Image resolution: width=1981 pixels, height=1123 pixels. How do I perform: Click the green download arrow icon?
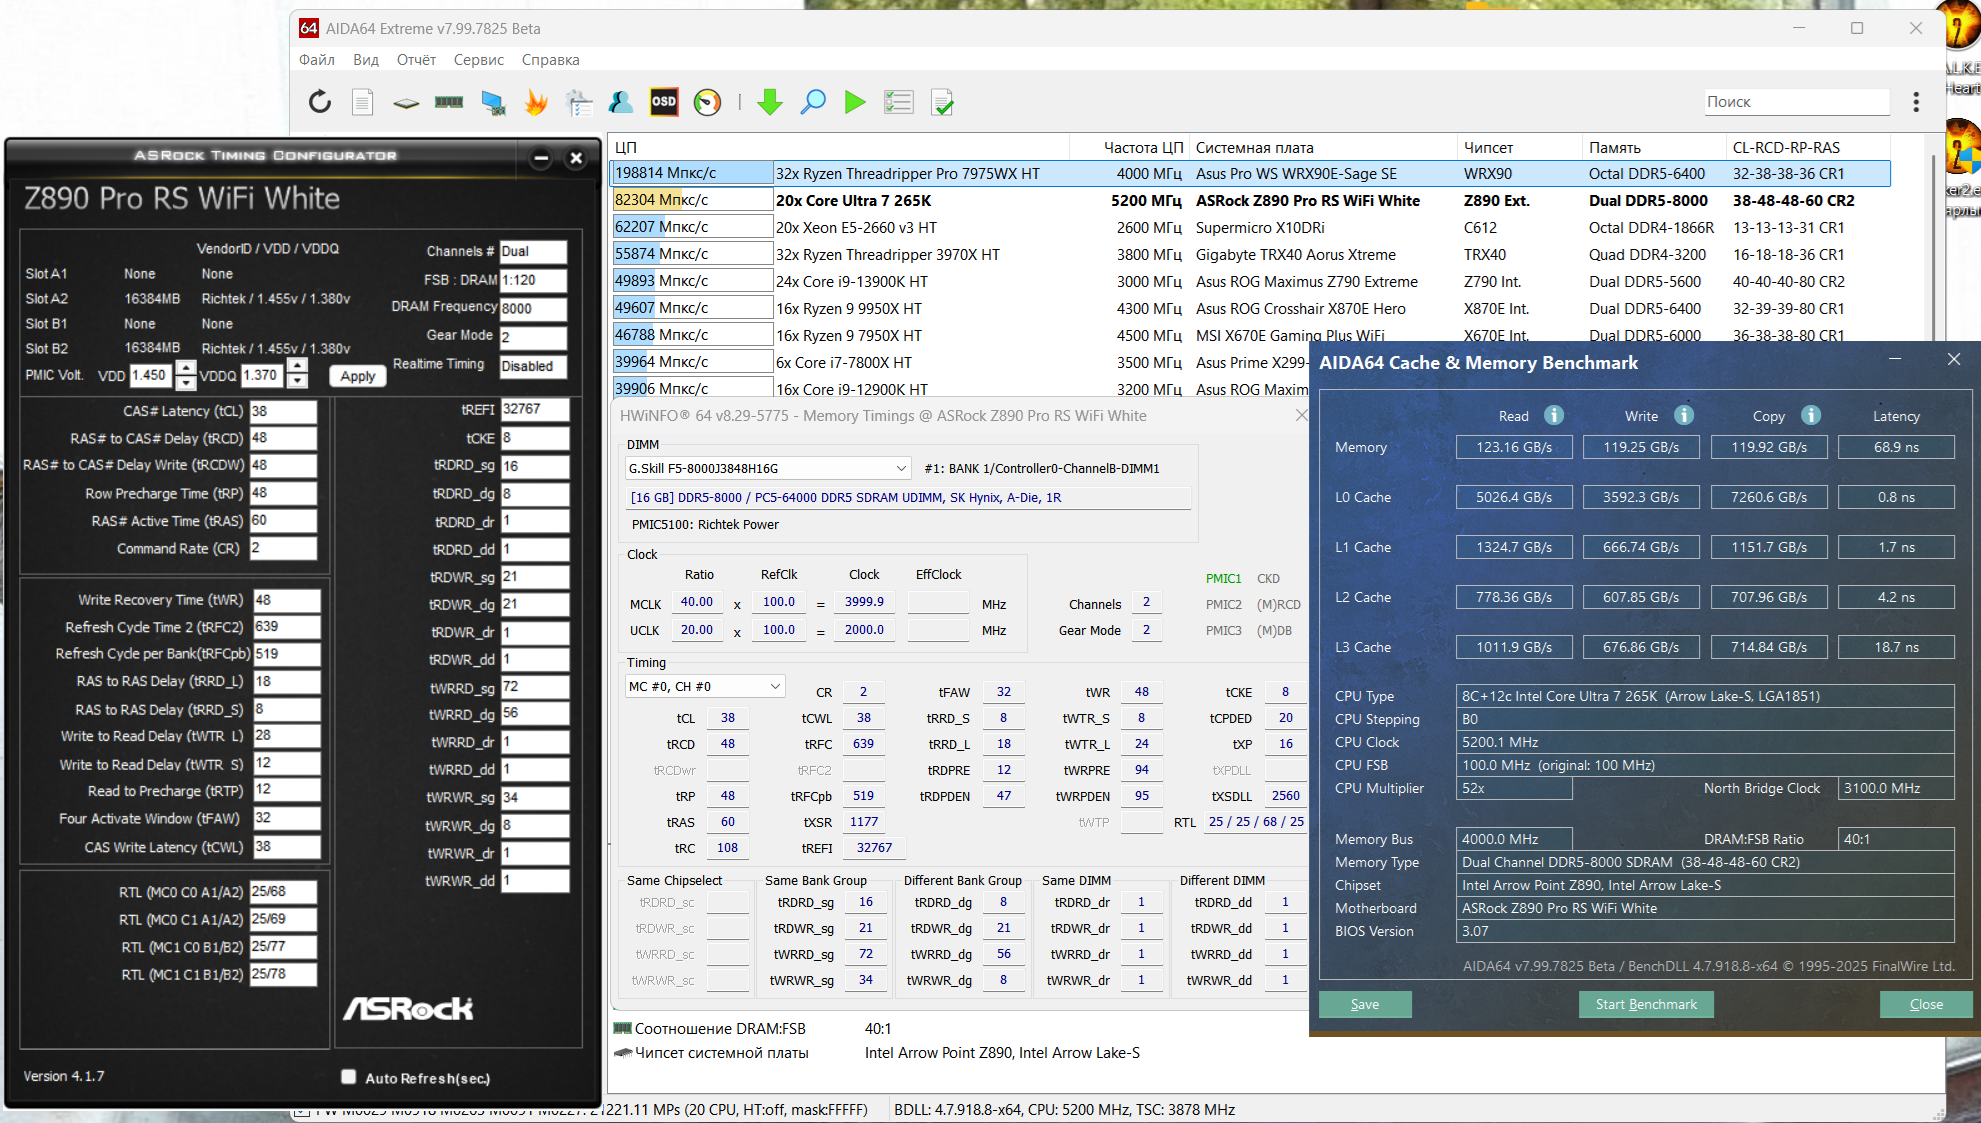click(769, 102)
